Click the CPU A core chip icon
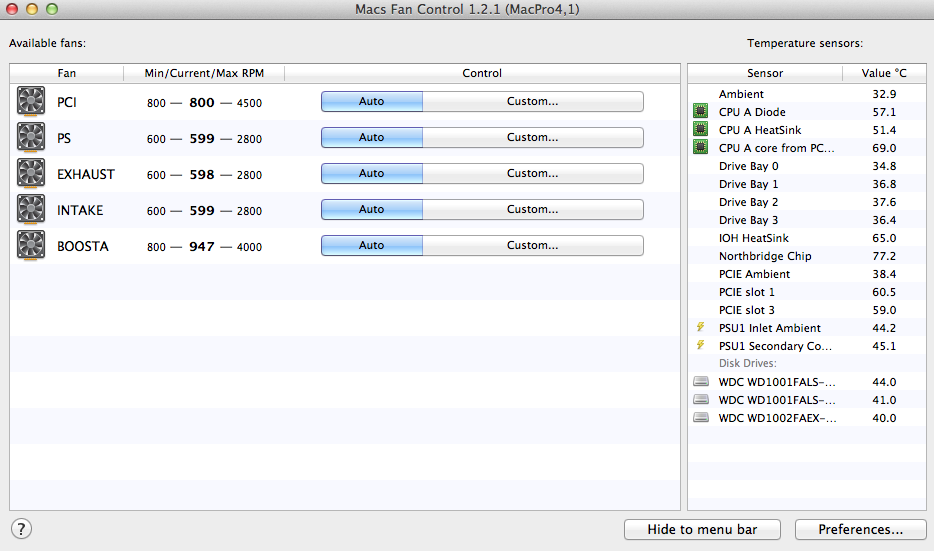 (x=700, y=147)
